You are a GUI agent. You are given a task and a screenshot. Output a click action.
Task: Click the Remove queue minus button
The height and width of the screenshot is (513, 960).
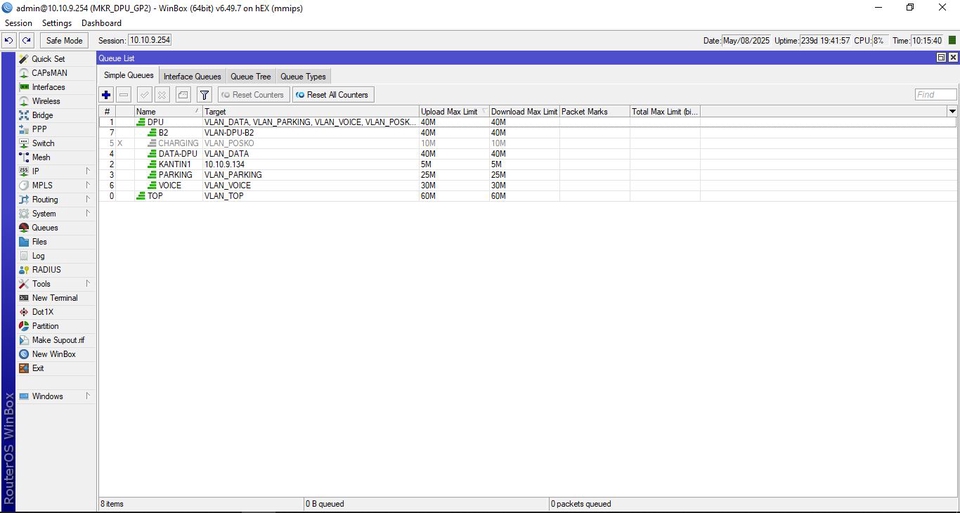(x=124, y=95)
